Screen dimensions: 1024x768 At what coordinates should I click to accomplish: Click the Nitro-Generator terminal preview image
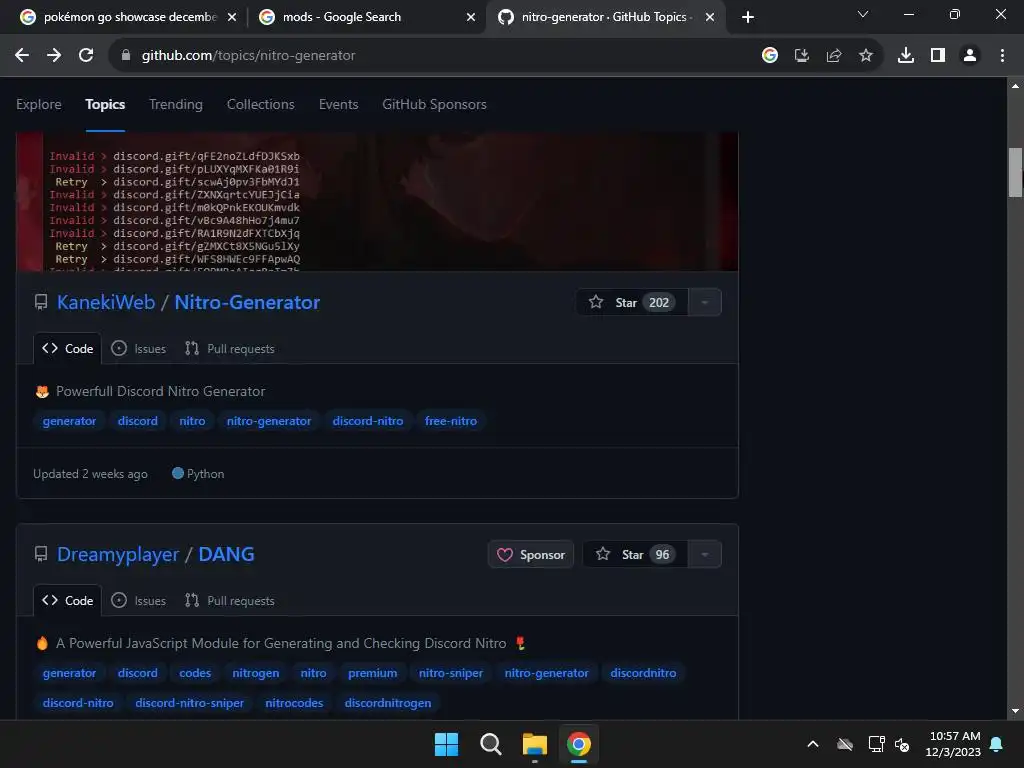coord(377,202)
